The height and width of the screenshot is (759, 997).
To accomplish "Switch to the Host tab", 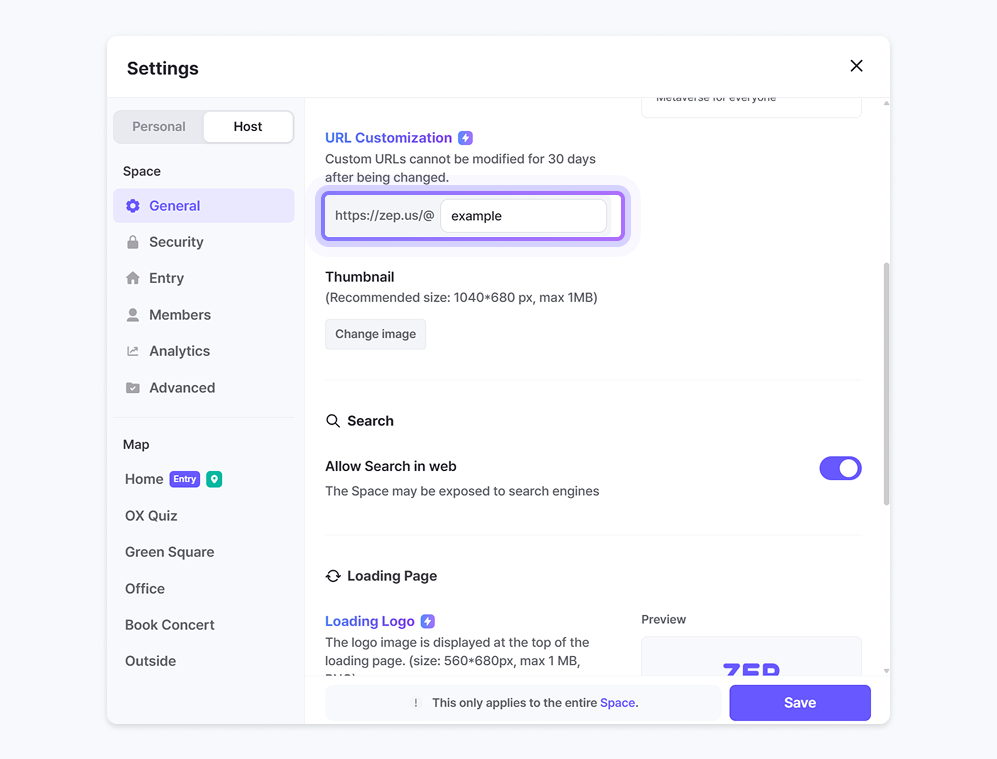I will (248, 127).
